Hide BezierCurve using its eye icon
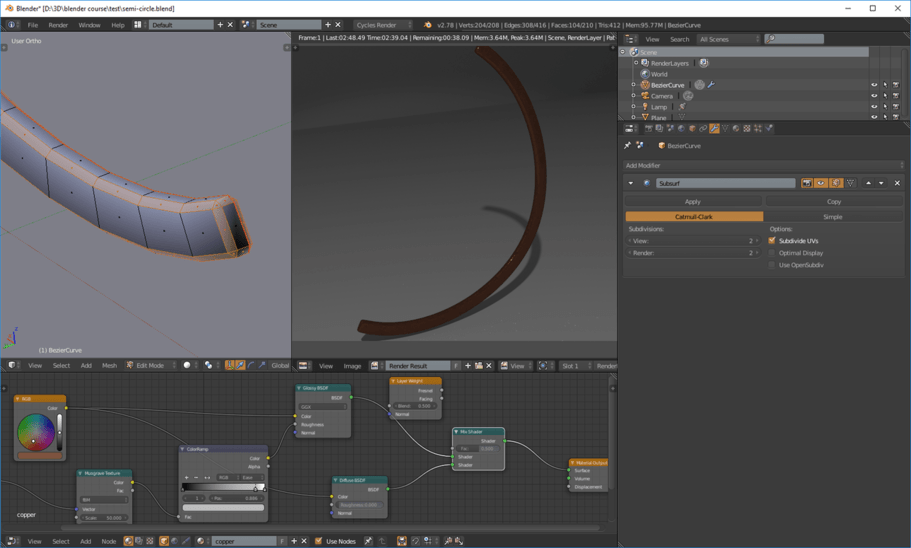The height and width of the screenshot is (548, 911). coord(874,85)
